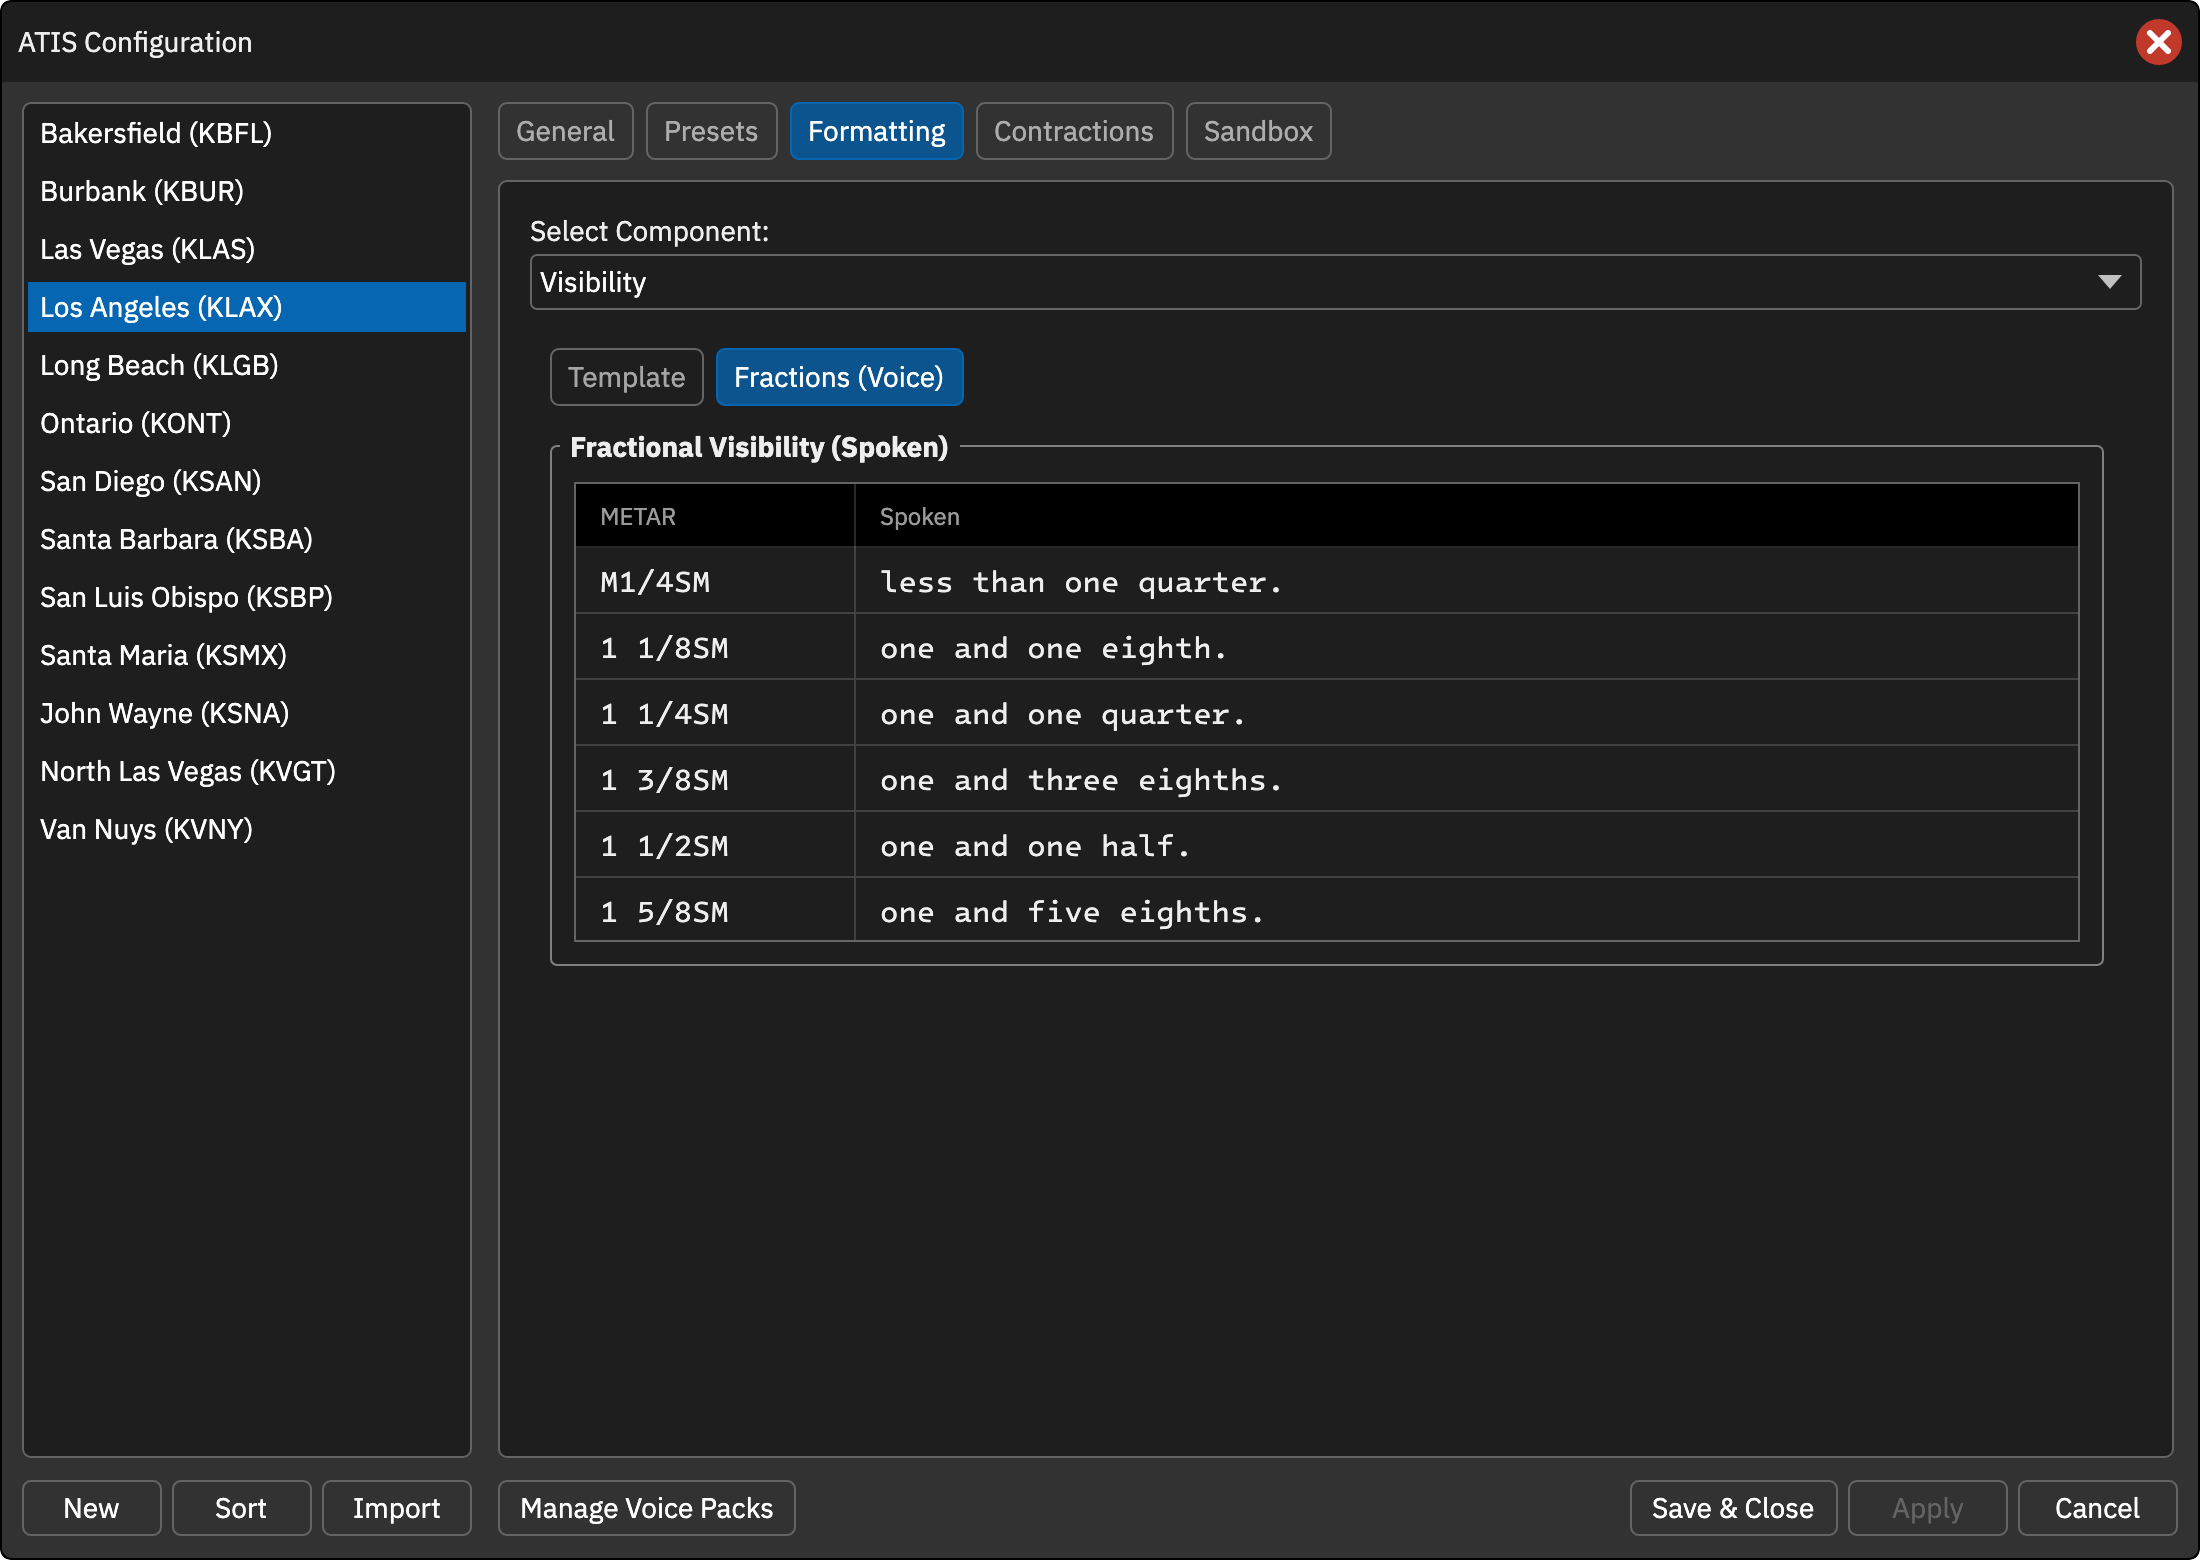Select the Template sub-tab

(626, 377)
